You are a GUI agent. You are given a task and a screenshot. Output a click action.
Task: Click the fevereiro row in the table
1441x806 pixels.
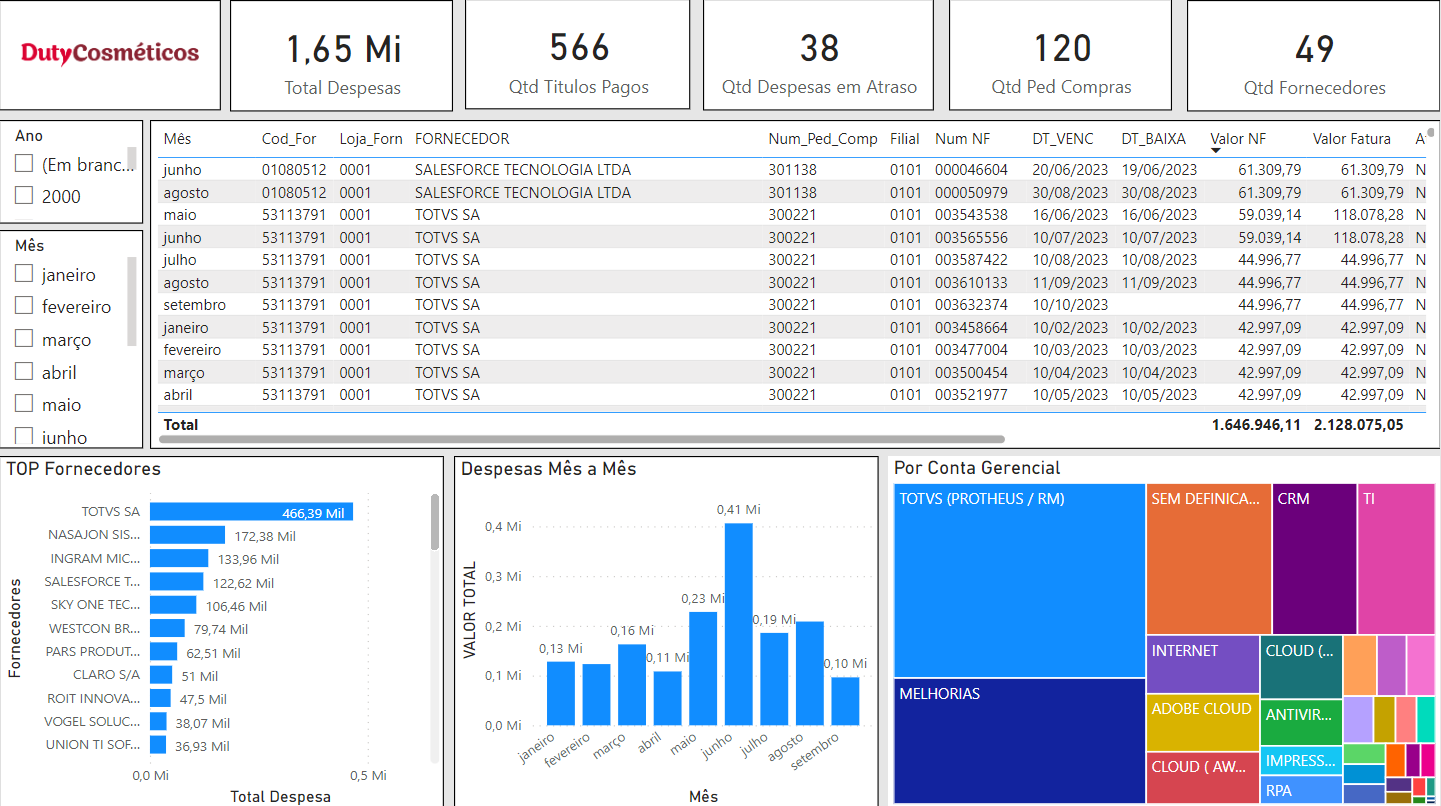tap(791, 350)
